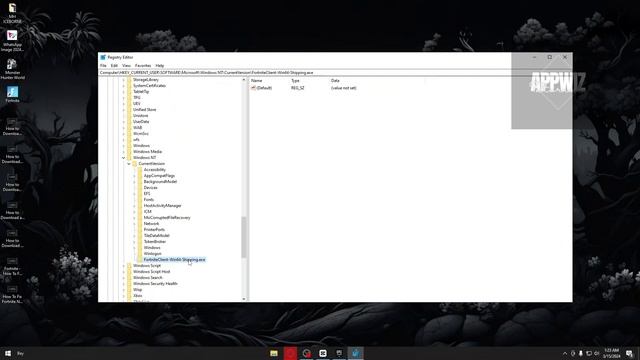
Task: Click the Registry Editor taskbar icon
Action: (356, 353)
